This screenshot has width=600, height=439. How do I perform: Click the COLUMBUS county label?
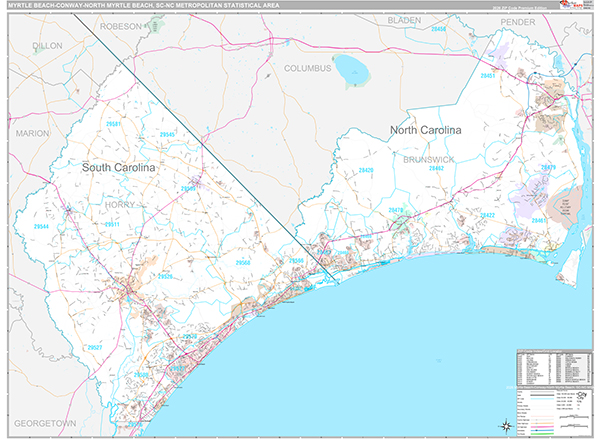(x=306, y=68)
